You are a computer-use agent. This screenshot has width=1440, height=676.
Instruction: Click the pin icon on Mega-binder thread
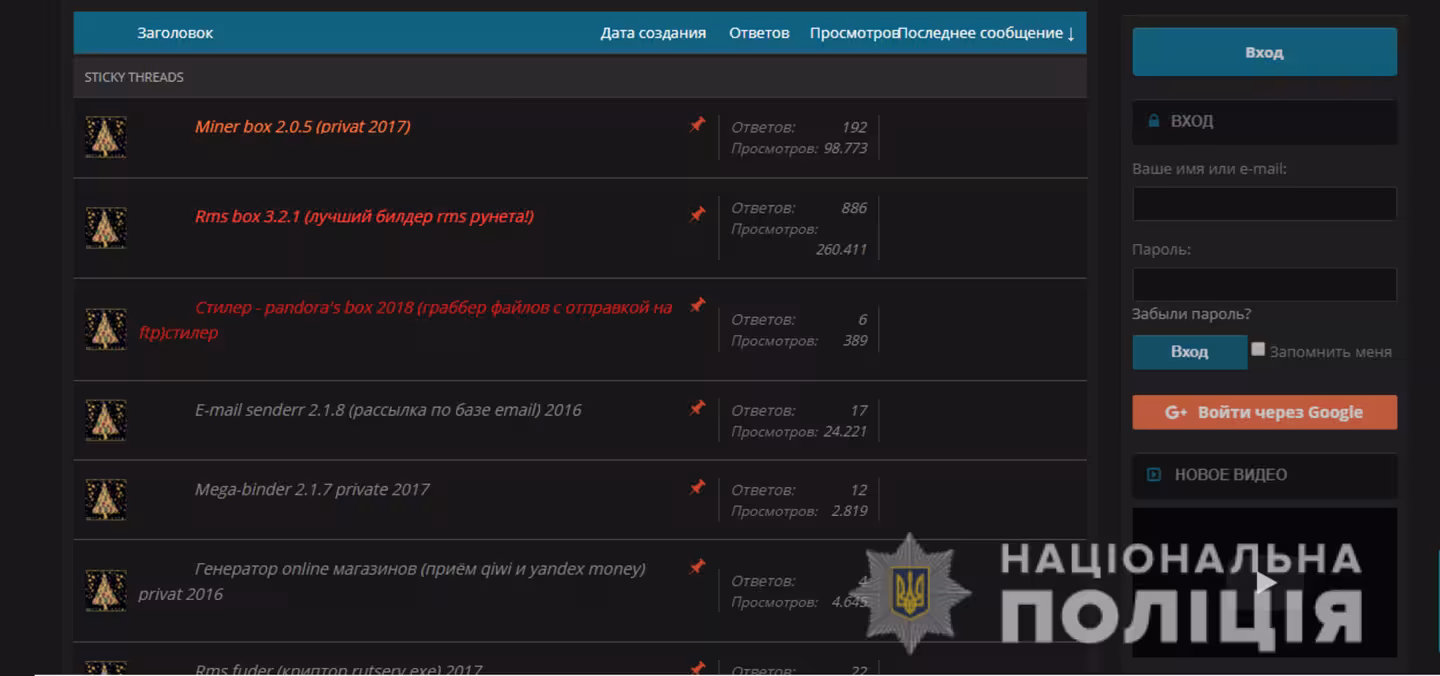point(697,487)
